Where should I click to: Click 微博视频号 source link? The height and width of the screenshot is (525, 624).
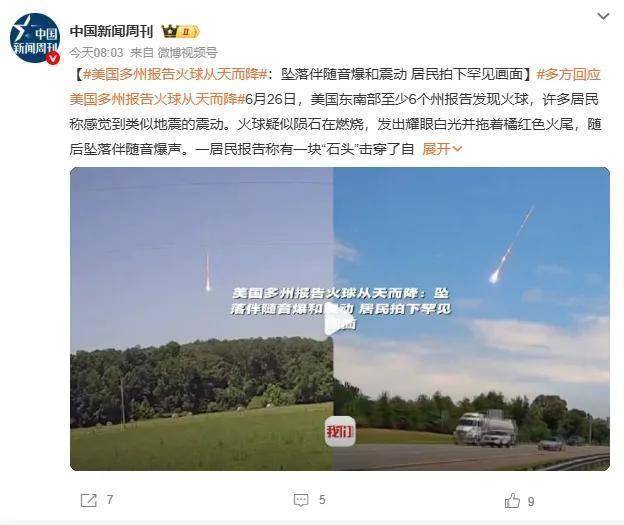pyautogui.click(x=187, y=53)
